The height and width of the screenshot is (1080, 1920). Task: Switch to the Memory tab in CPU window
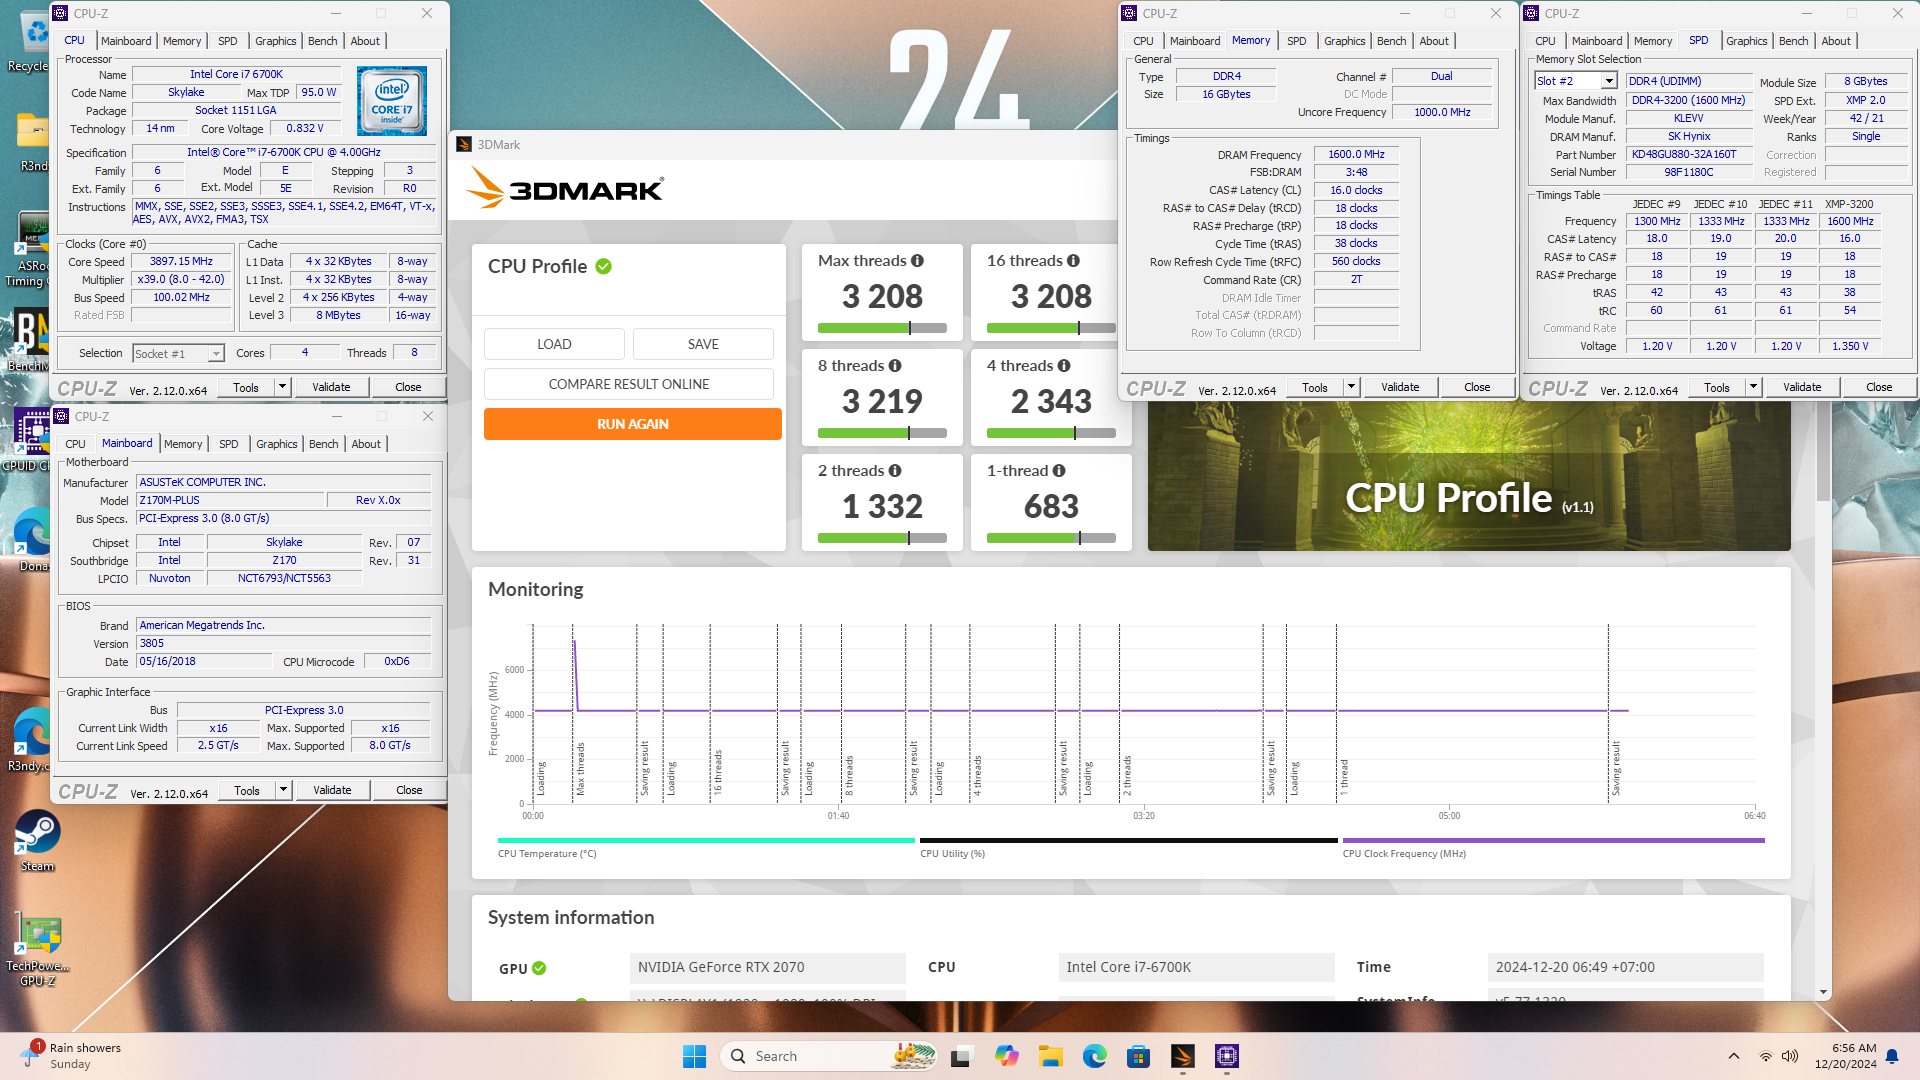[x=182, y=41]
